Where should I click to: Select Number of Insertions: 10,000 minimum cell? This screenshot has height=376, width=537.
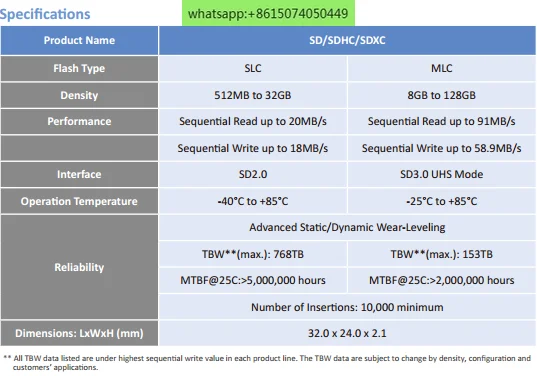click(347, 307)
